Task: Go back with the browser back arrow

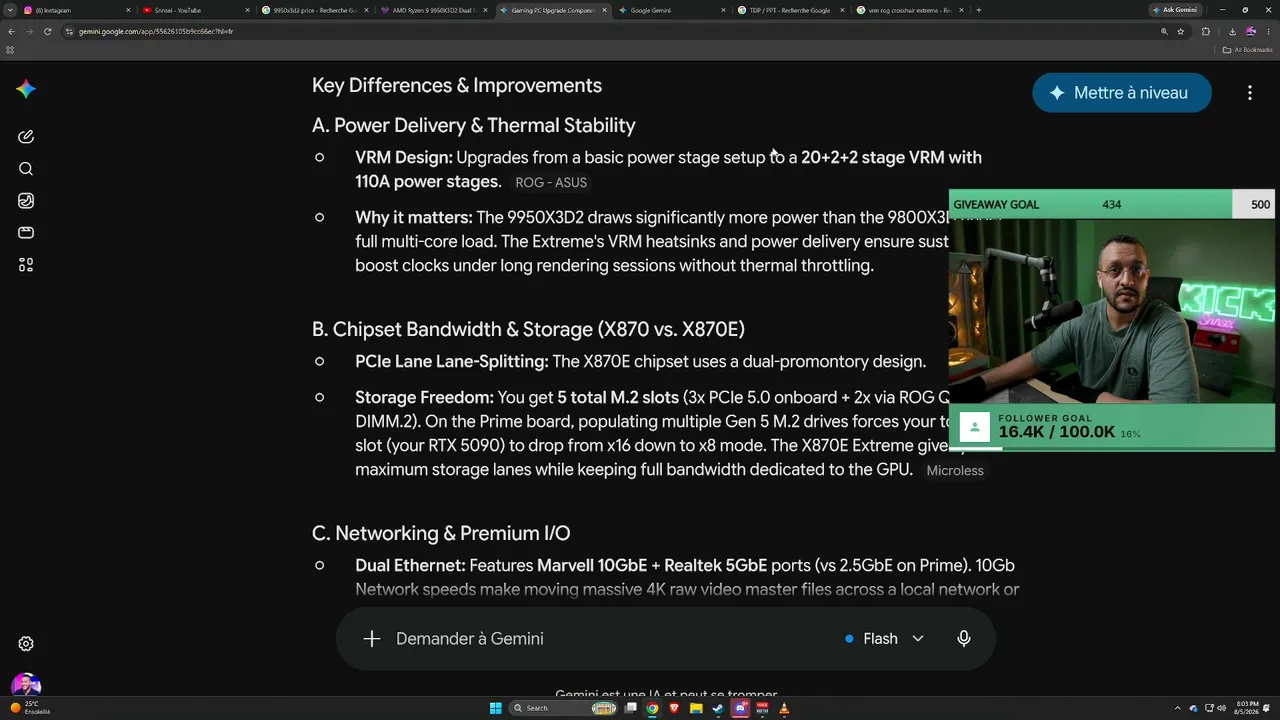Action: pos(11,31)
